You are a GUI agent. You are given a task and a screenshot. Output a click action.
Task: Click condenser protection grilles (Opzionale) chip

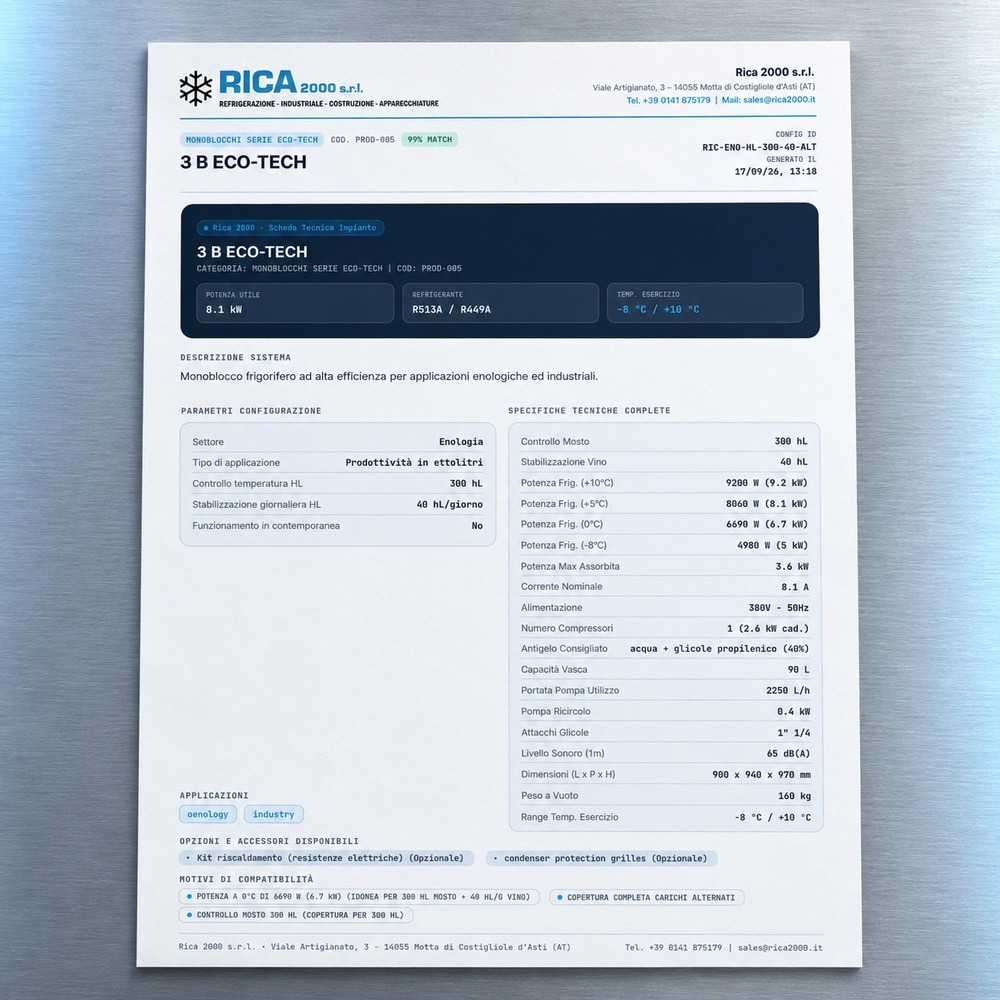tap(602, 858)
